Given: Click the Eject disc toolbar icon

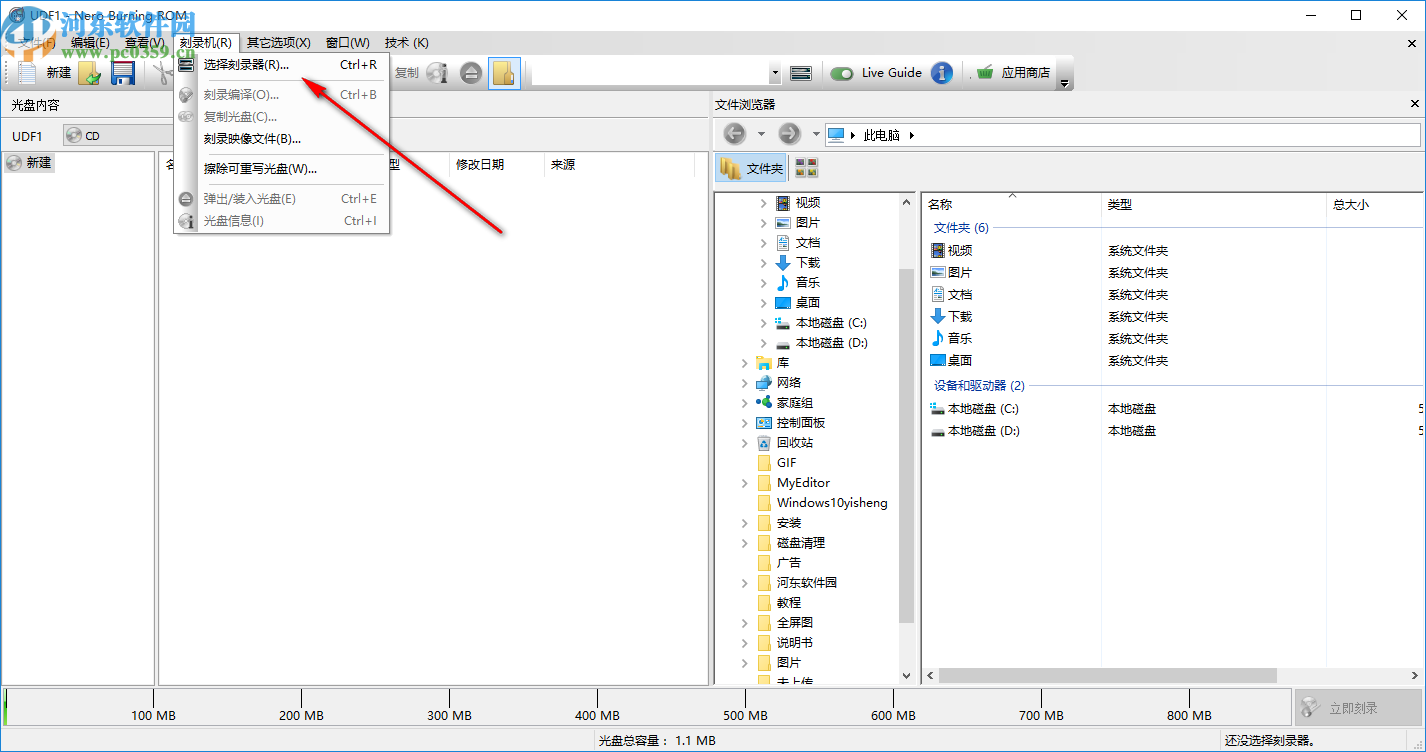Looking at the screenshot, I should (471, 73).
